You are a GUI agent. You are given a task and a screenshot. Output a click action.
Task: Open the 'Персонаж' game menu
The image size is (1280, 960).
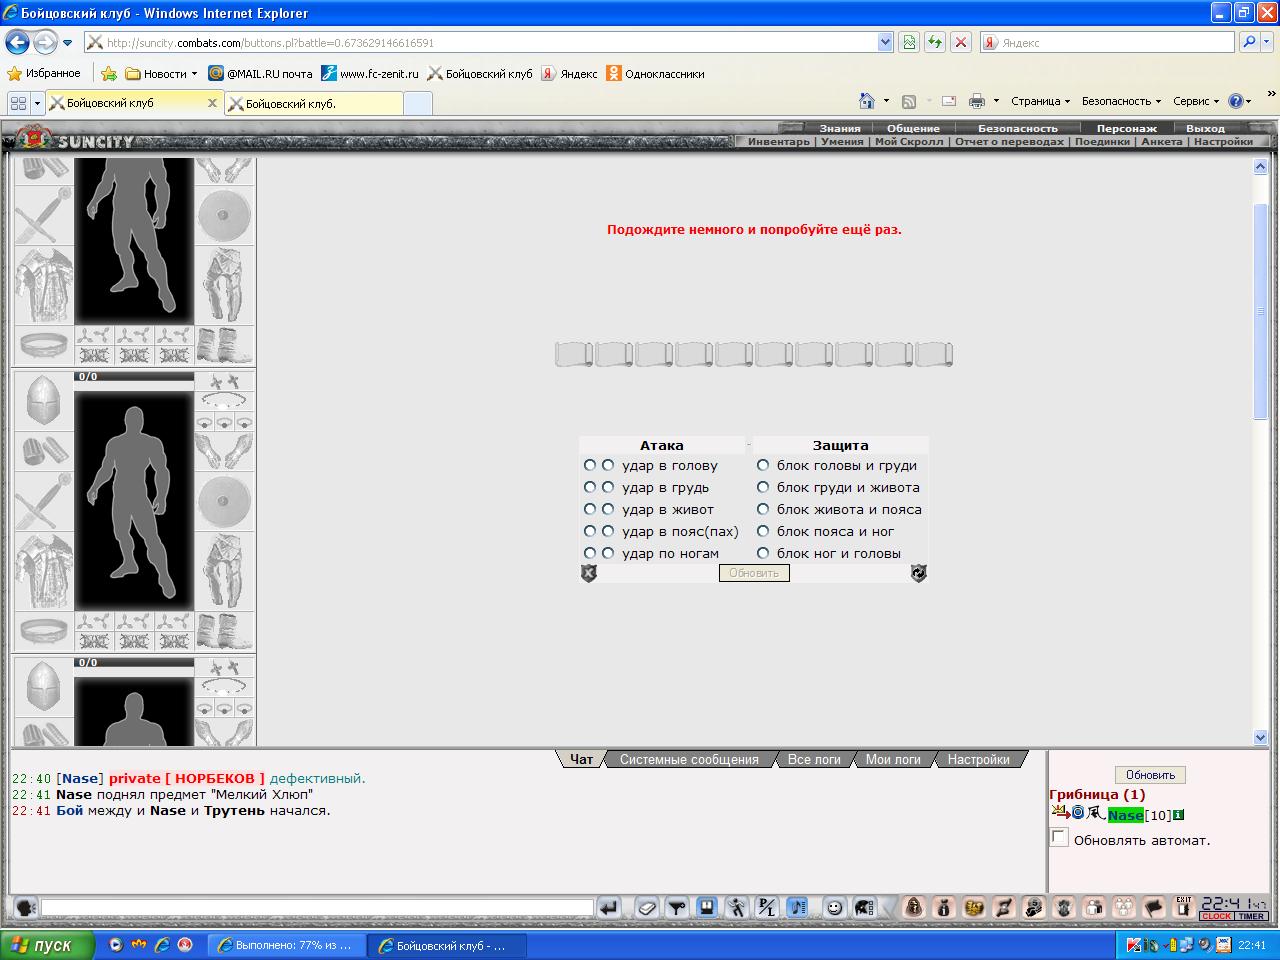[1126, 128]
